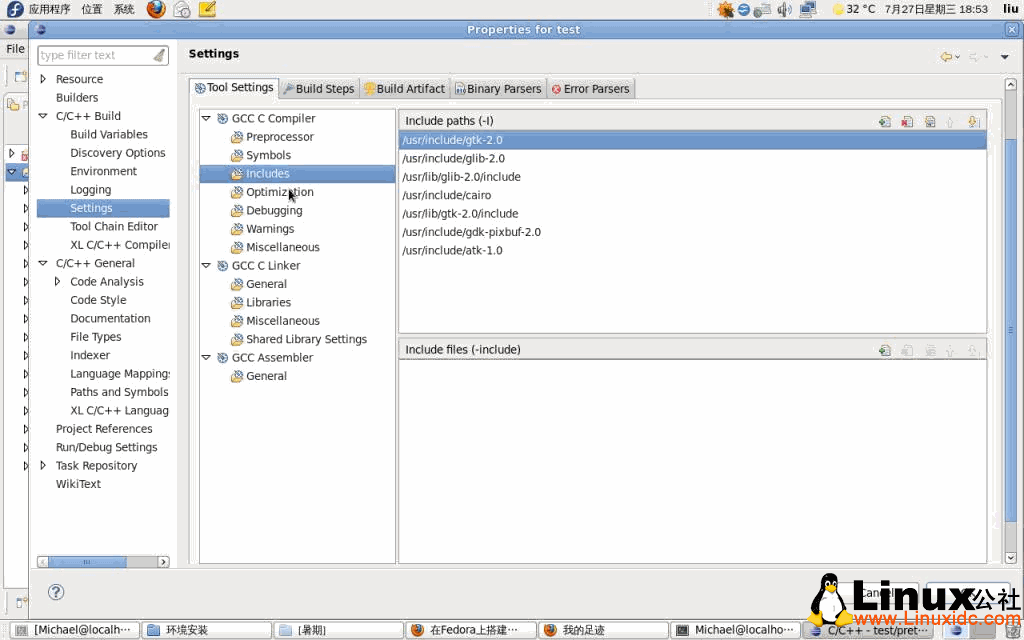
Task: Switch to the Build Steps tab
Action: pyautogui.click(x=318, y=88)
